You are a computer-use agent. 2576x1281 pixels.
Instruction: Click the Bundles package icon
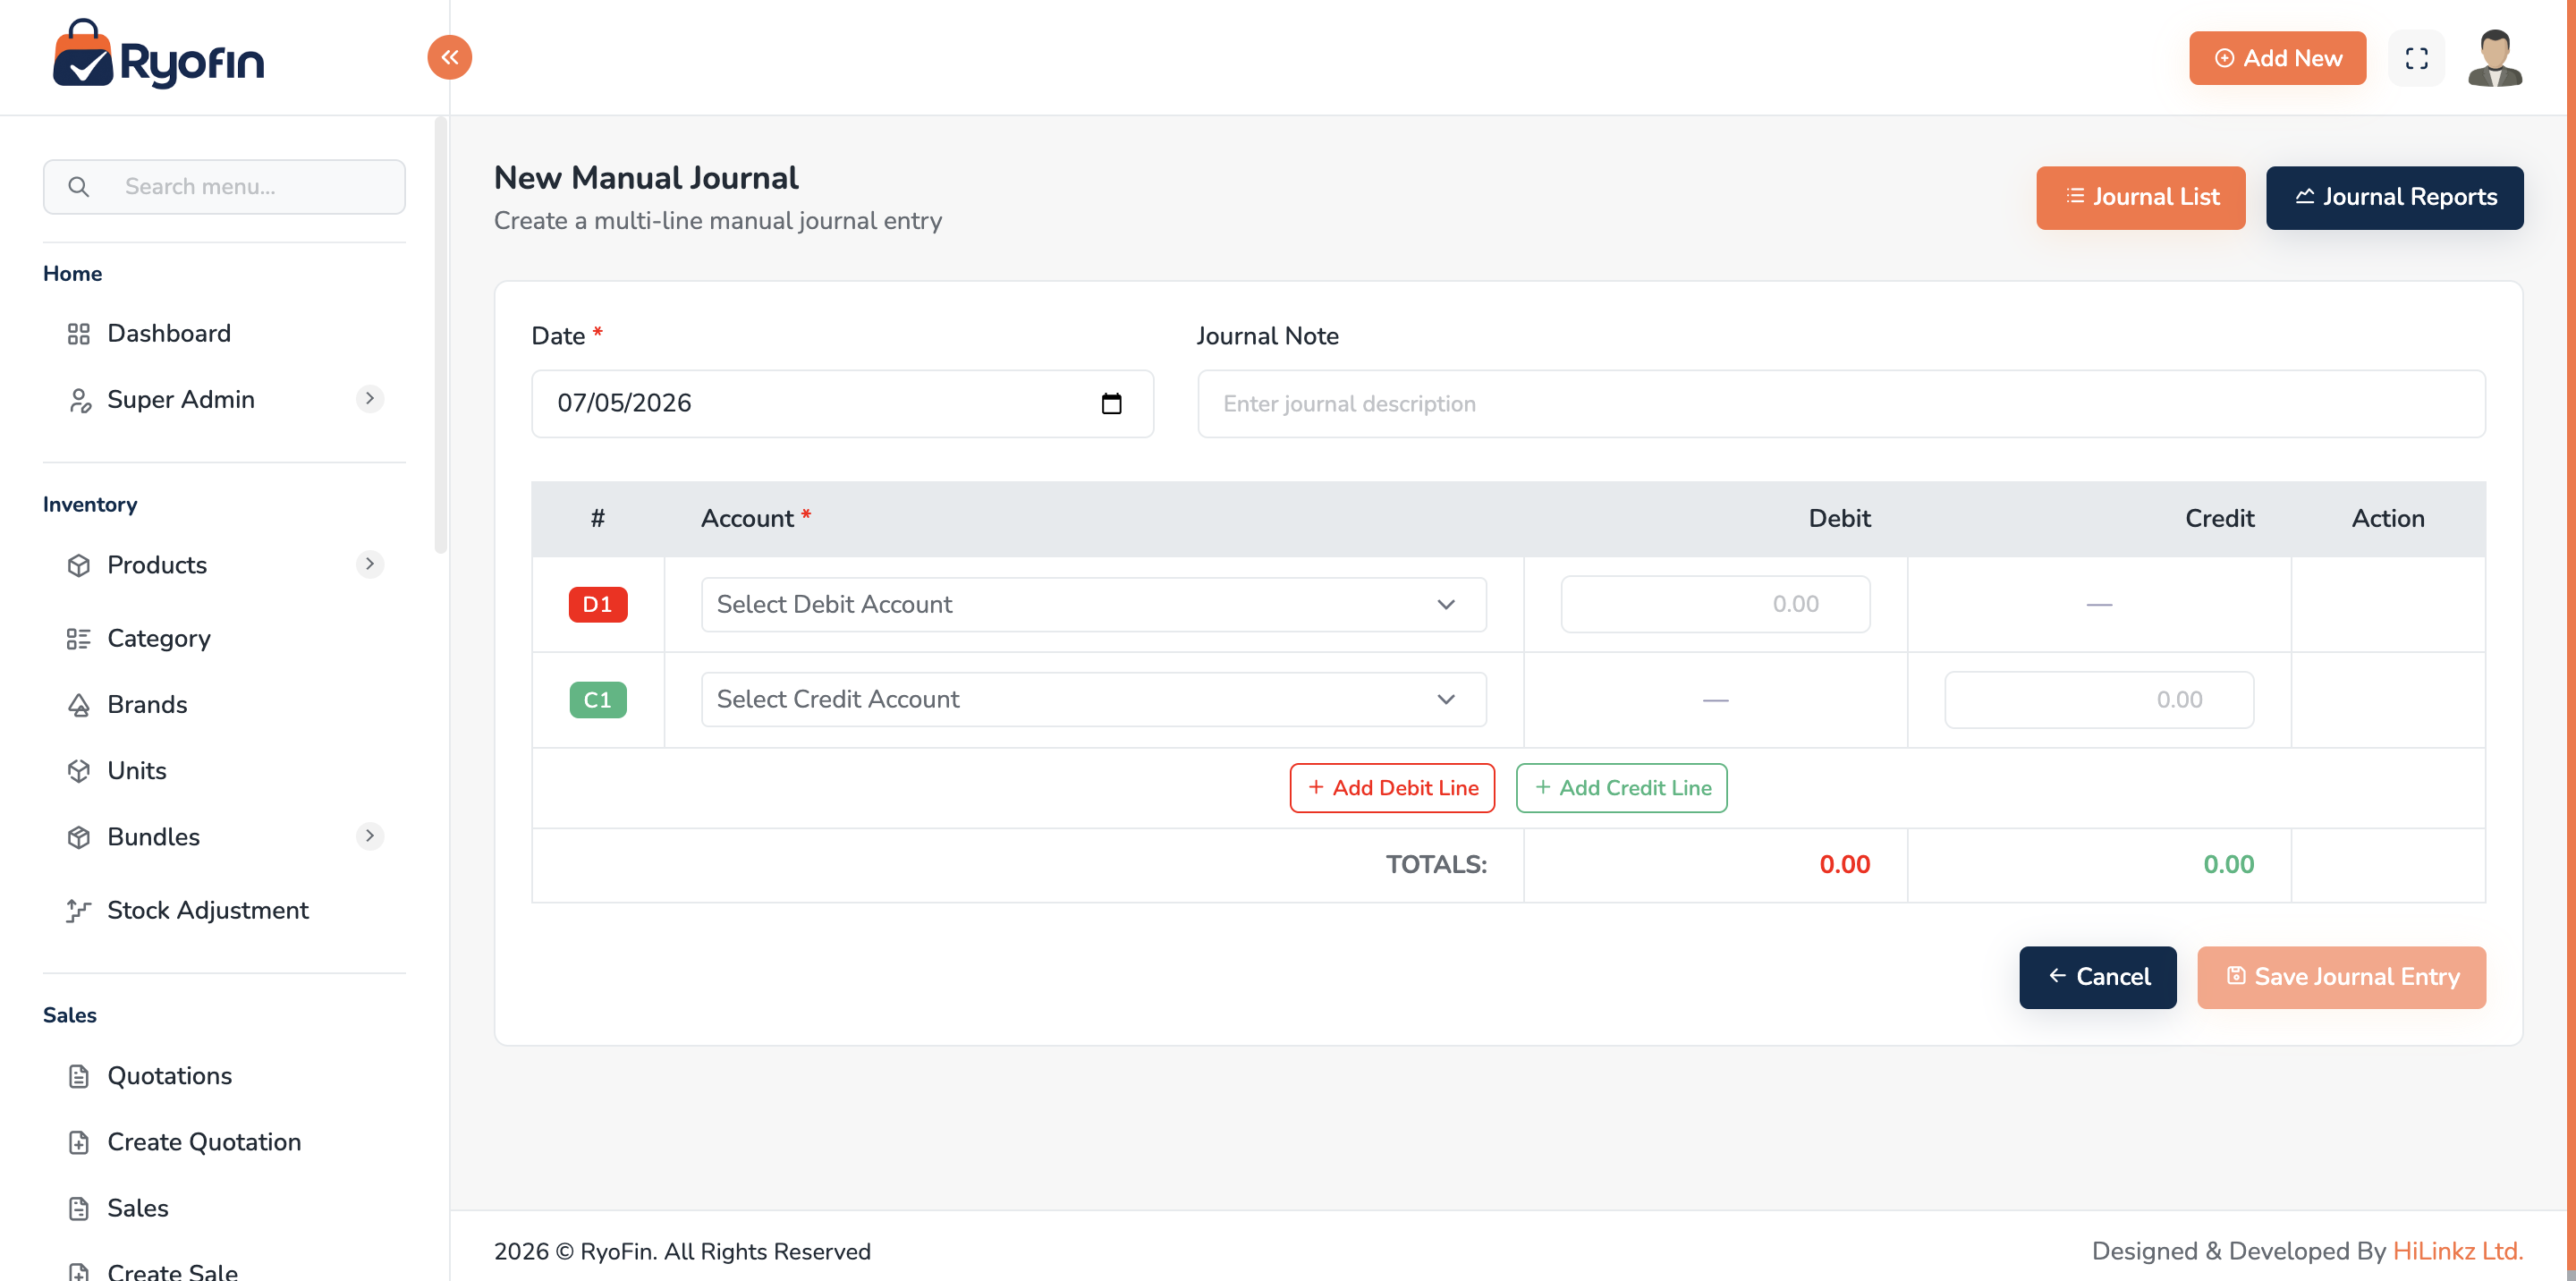[78, 837]
